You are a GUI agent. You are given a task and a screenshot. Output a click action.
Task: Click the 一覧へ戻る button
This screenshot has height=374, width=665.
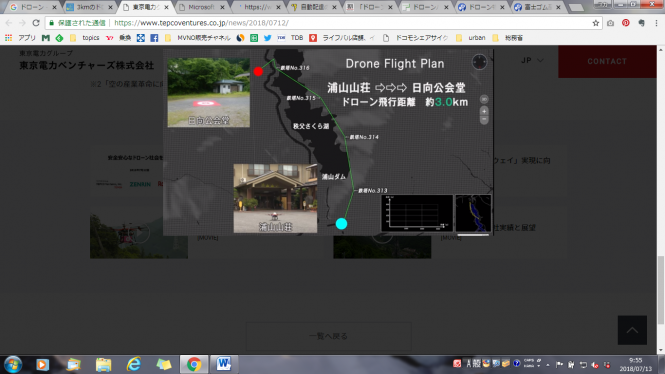328,336
